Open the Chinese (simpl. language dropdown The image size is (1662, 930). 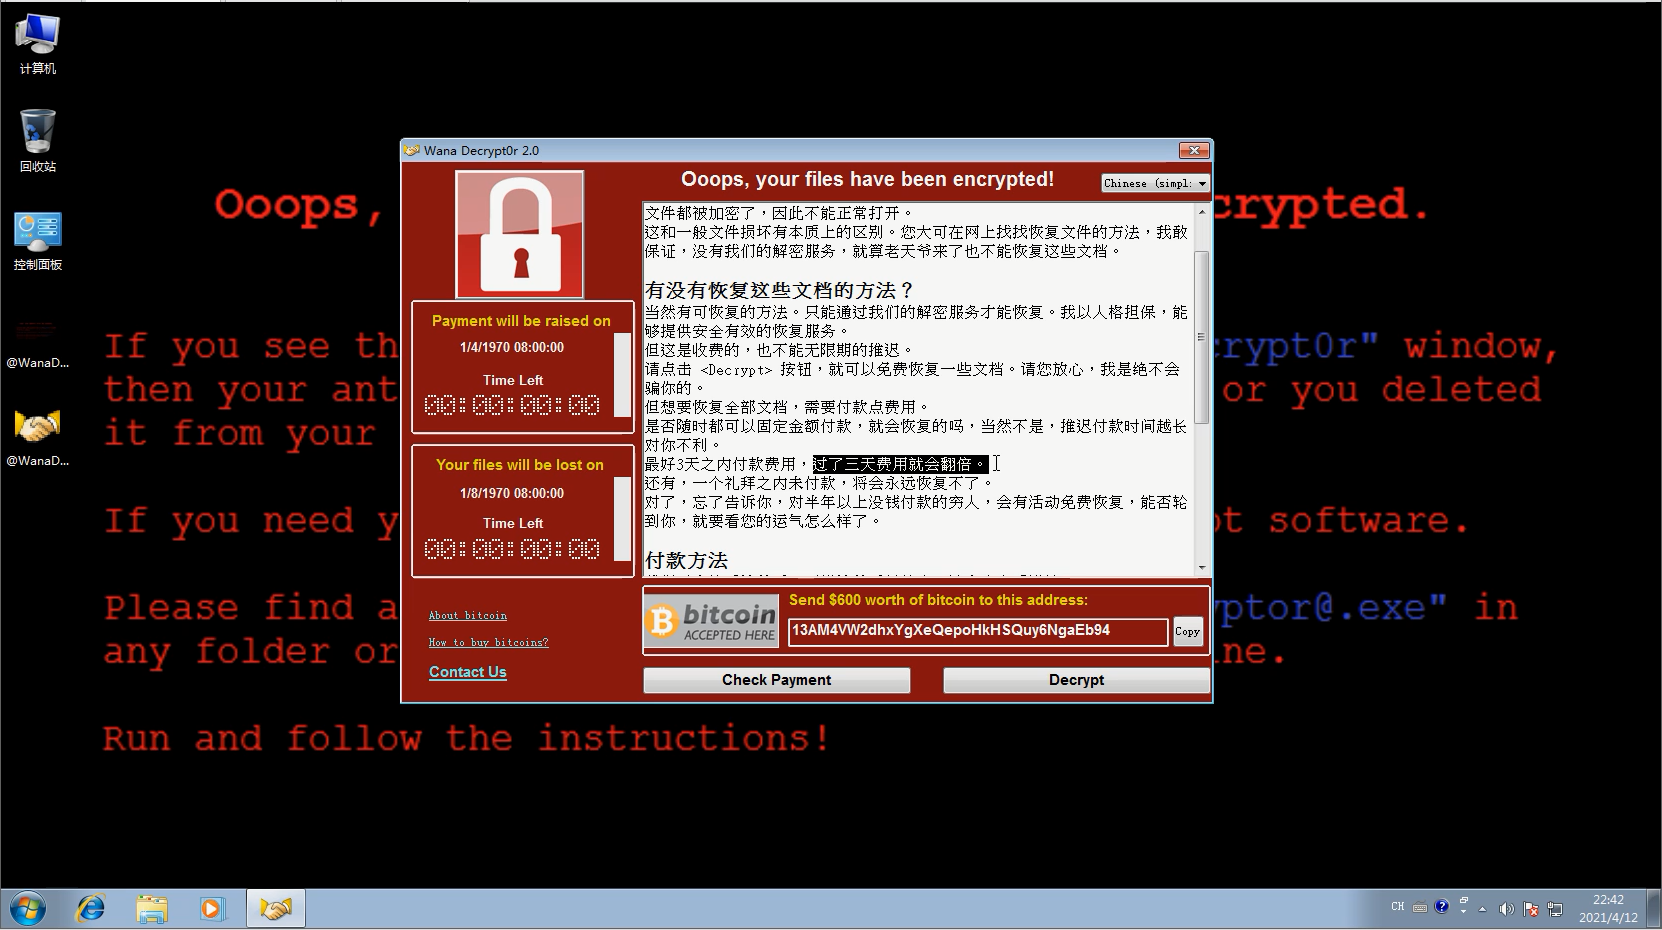pyautogui.click(x=1155, y=183)
